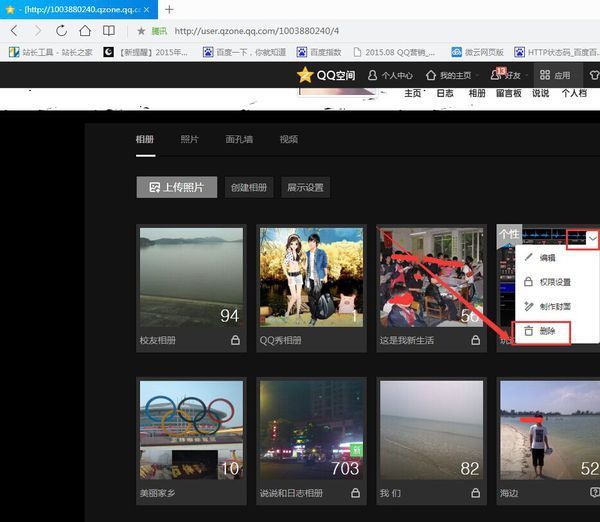The image size is (600, 522).
Task: Click the 上传照片 upload button
Action: coord(176,187)
